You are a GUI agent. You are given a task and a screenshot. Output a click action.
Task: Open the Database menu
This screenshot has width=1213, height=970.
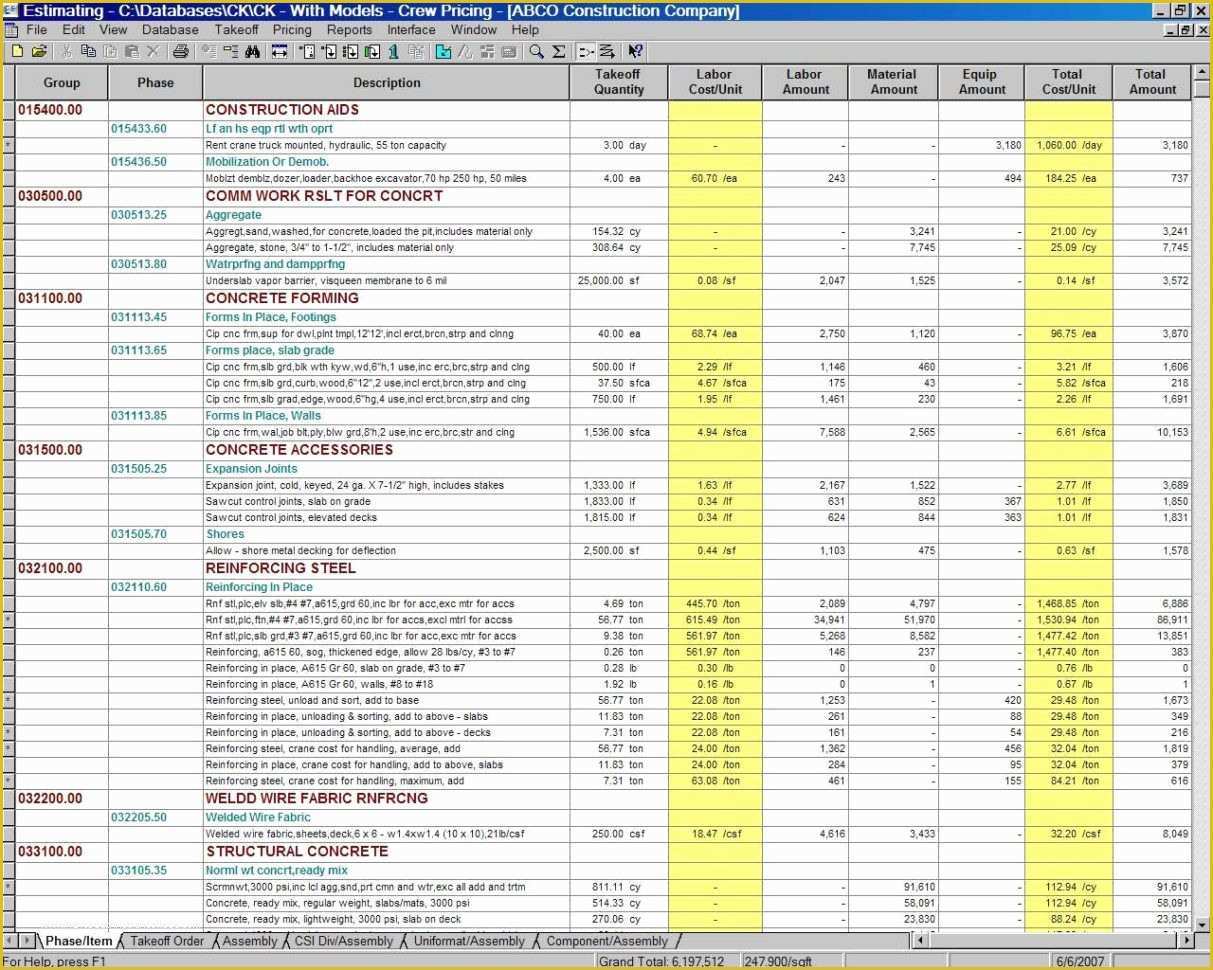170,30
